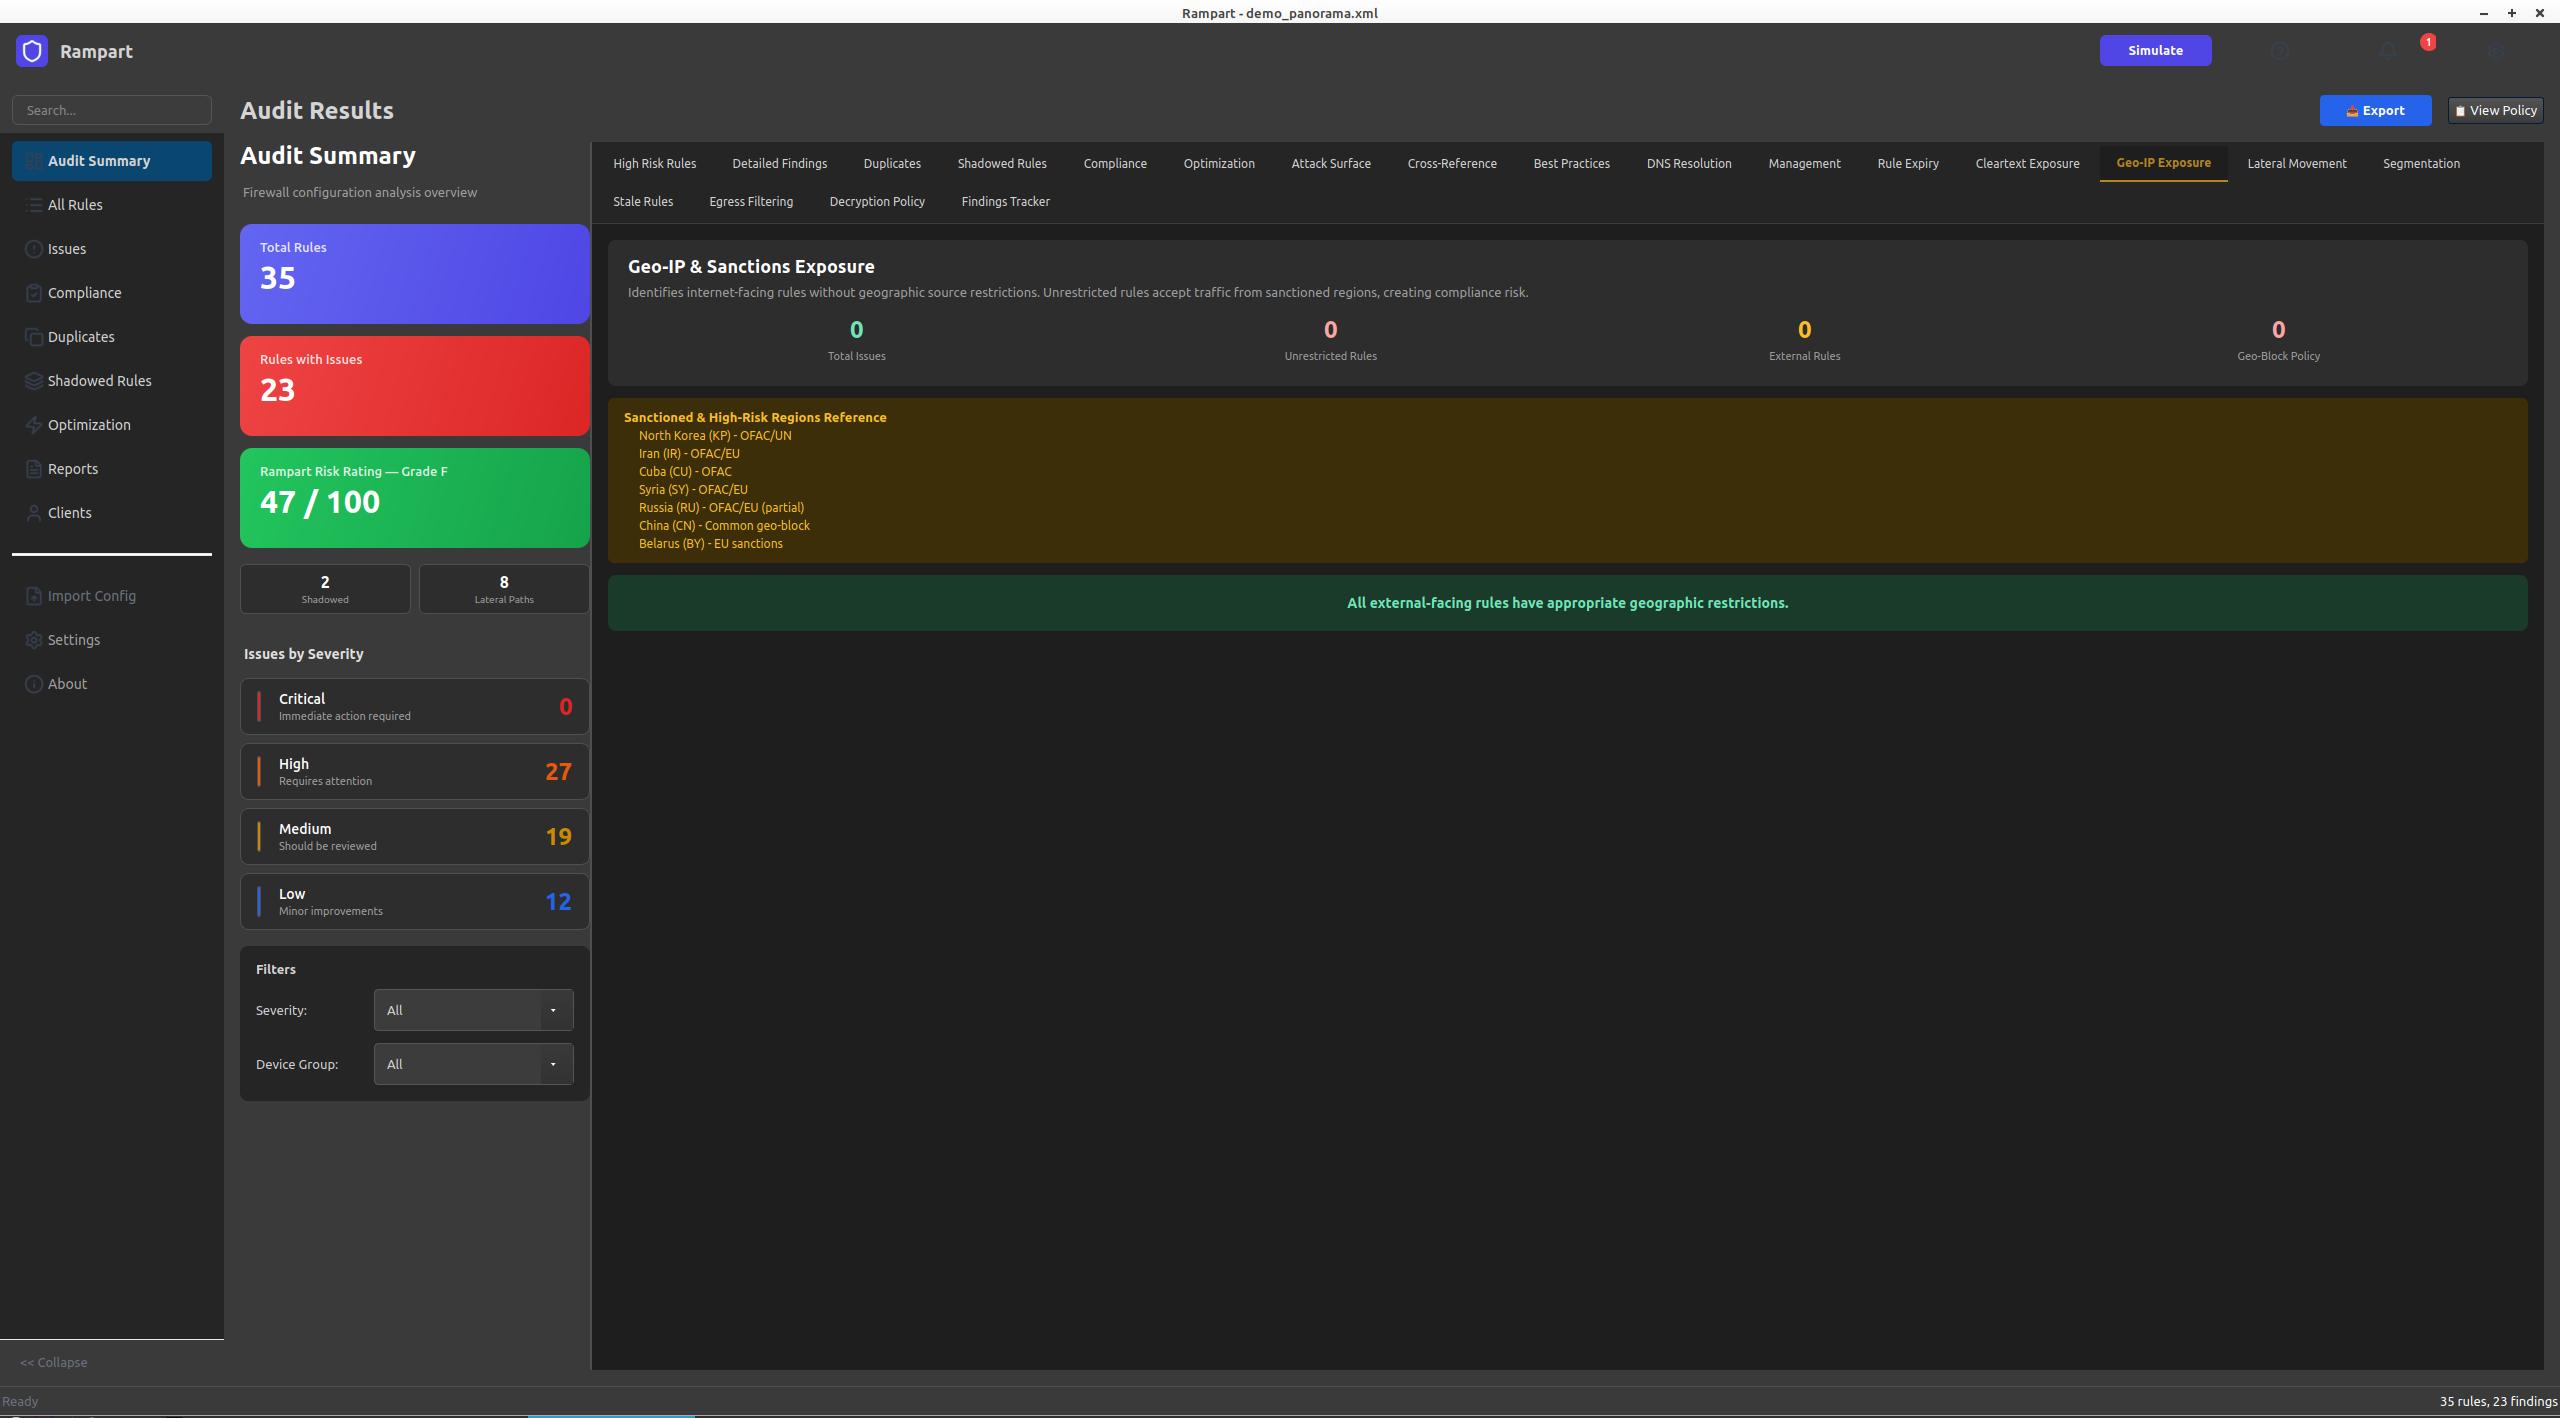
Task: Open the Severity filter dropdown
Action: click(x=473, y=1010)
